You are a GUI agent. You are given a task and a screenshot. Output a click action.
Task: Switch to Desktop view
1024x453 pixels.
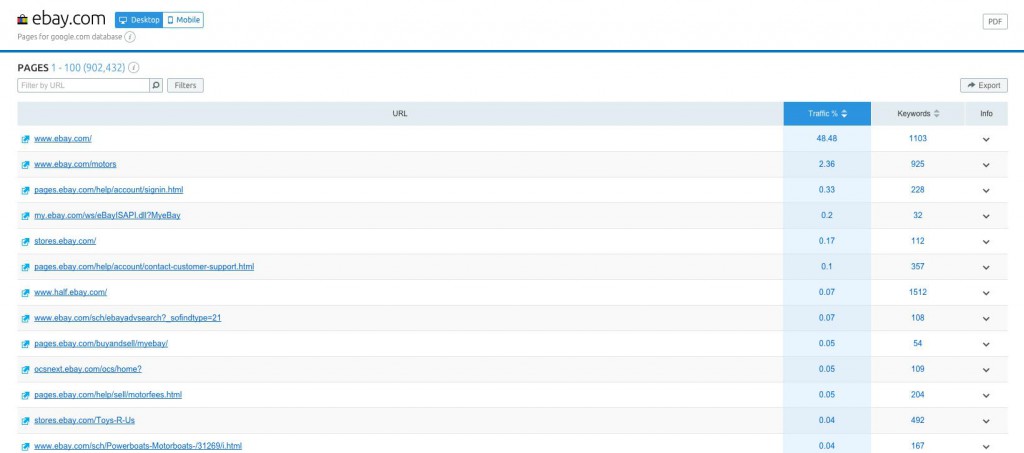pos(139,20)
